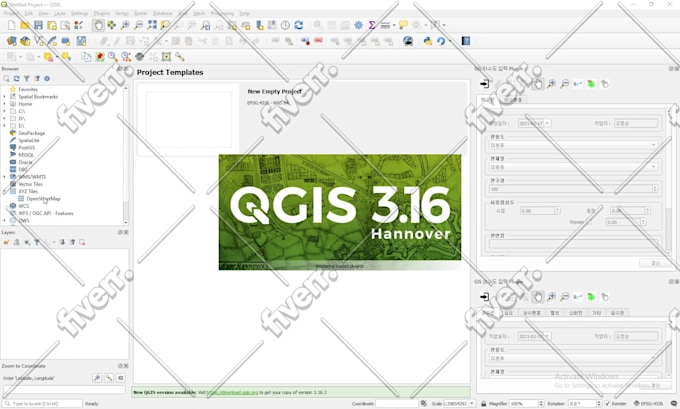This screenshot has height=409, width=680.
Task: Select the Vector Tiles item in Browser
Action: (30, 184)
